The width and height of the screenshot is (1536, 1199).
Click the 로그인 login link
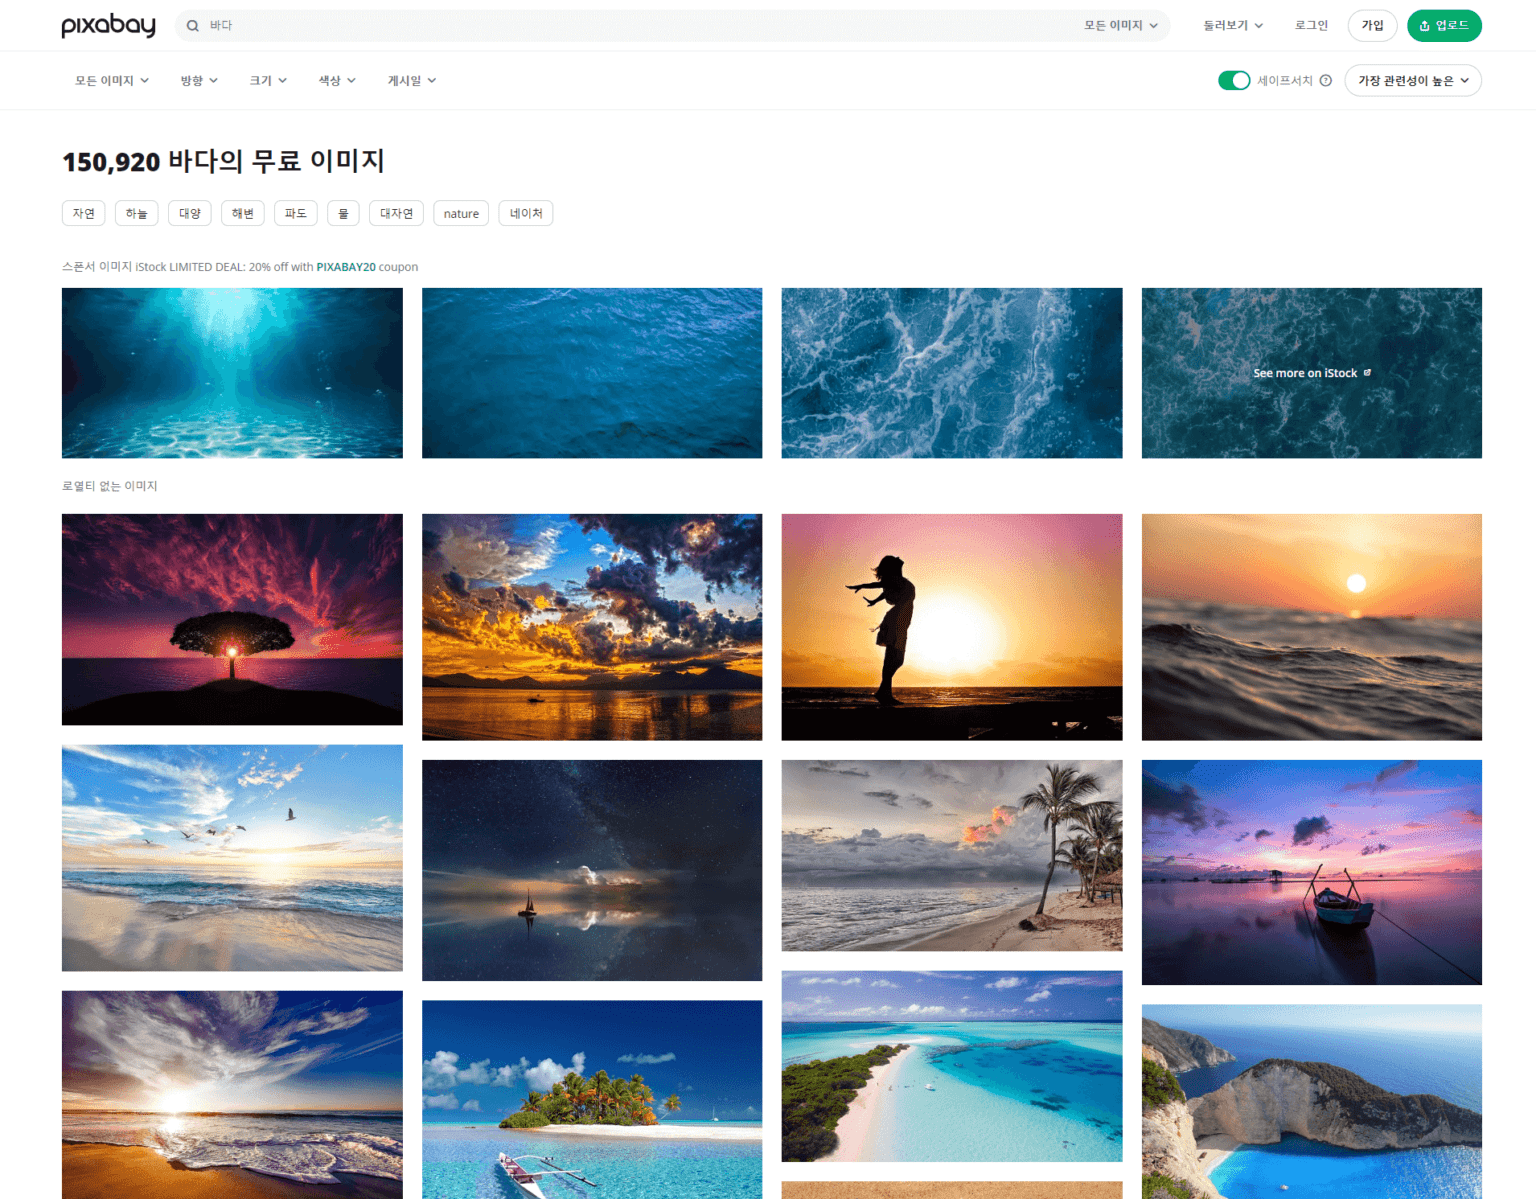tap(1311, 26)
